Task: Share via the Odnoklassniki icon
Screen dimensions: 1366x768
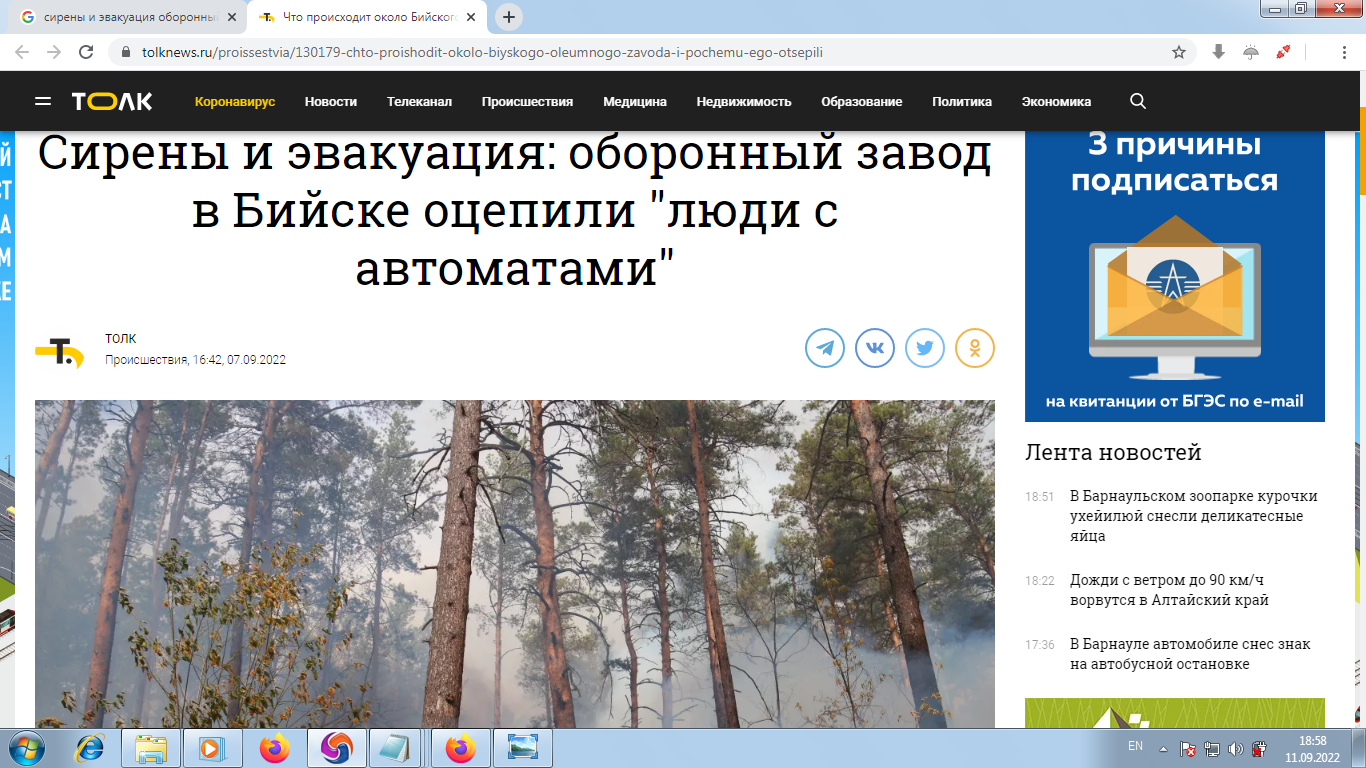Action: pos(974,348)
